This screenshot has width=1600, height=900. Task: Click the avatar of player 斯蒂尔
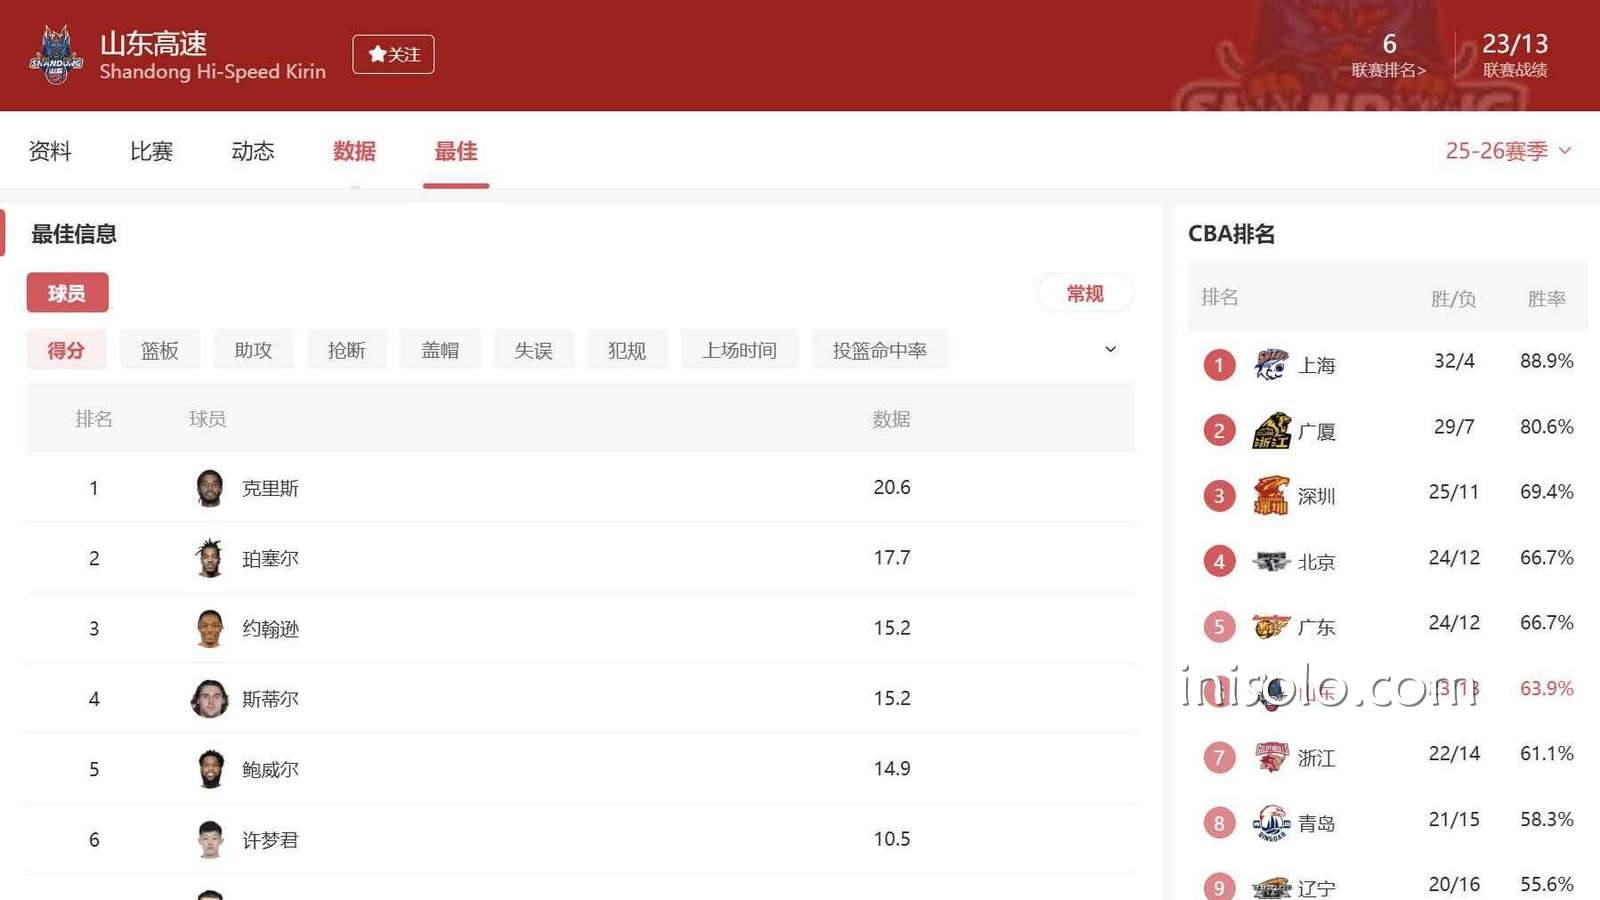[209, 698]
